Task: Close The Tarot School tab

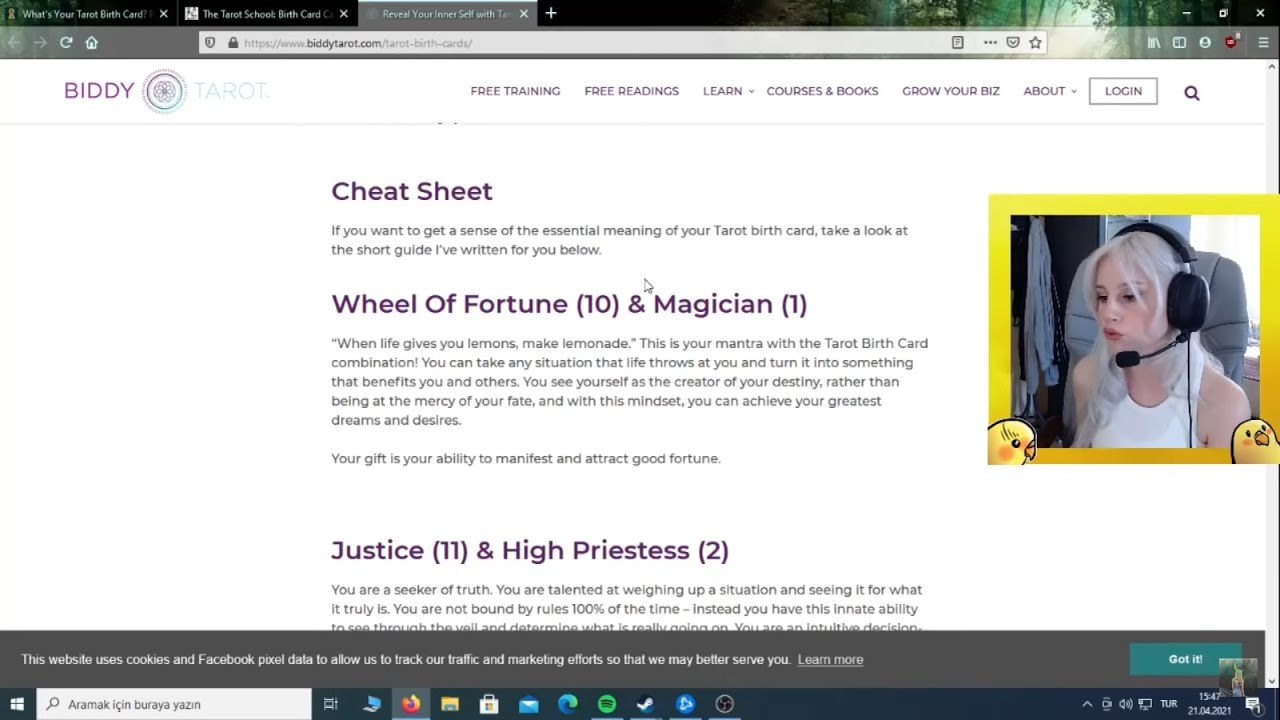Action: click(x=344, y=14)
